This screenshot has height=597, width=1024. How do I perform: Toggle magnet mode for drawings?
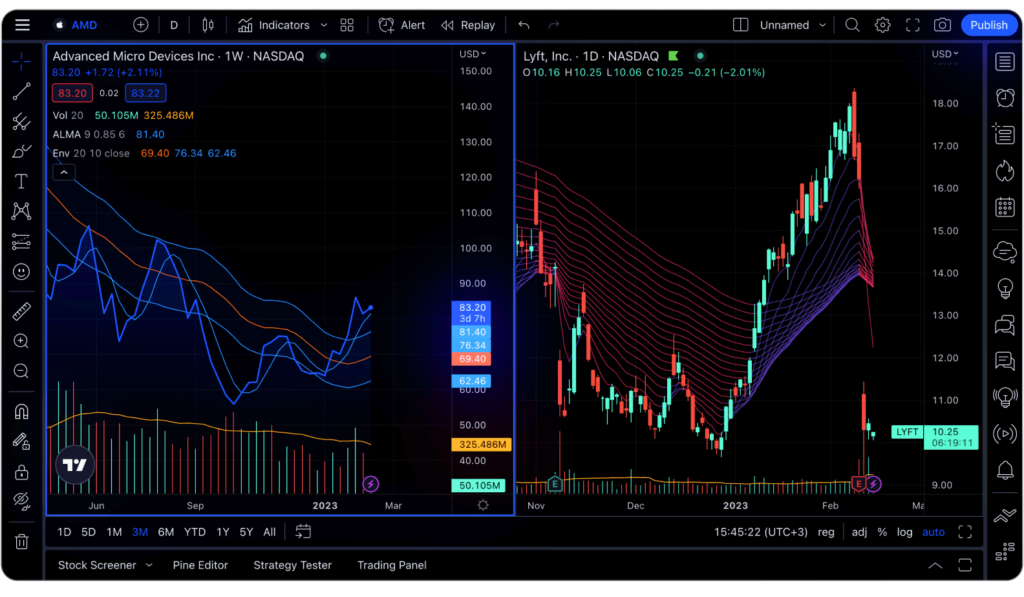point(22,411)
